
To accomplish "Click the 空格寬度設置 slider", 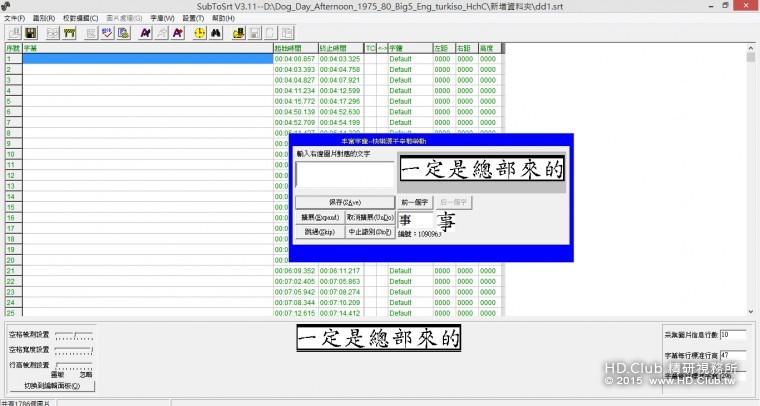I will (74, 350).
